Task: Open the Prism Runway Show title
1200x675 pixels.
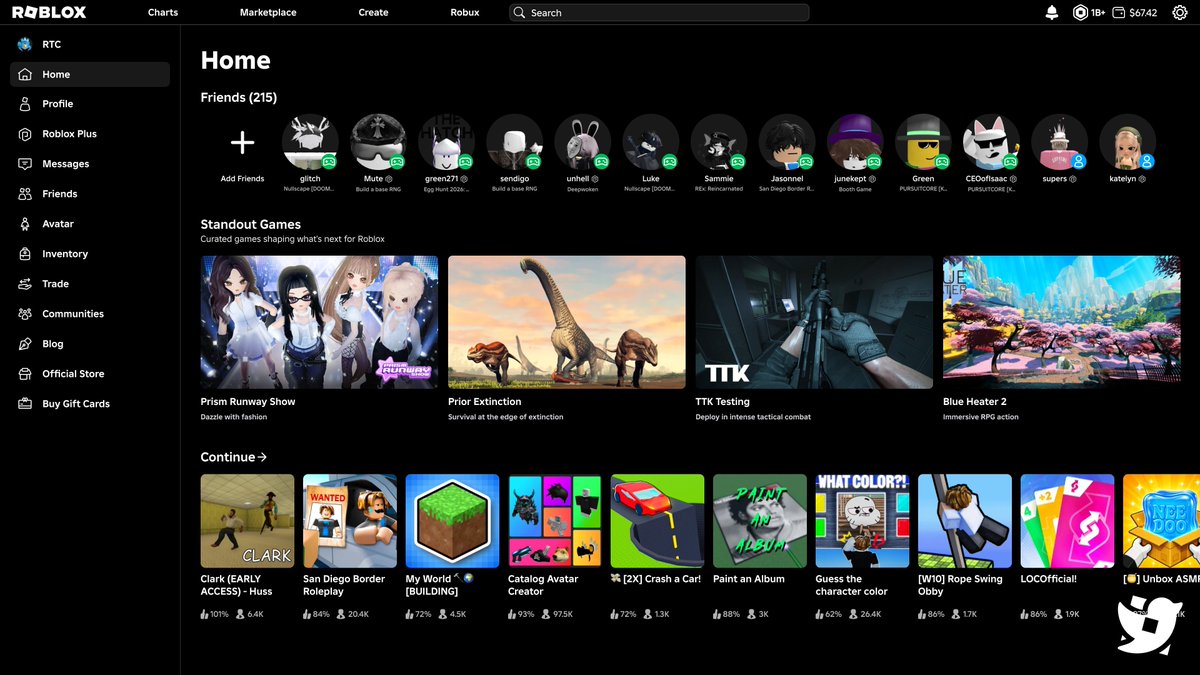Action: (x=248, y=402)
